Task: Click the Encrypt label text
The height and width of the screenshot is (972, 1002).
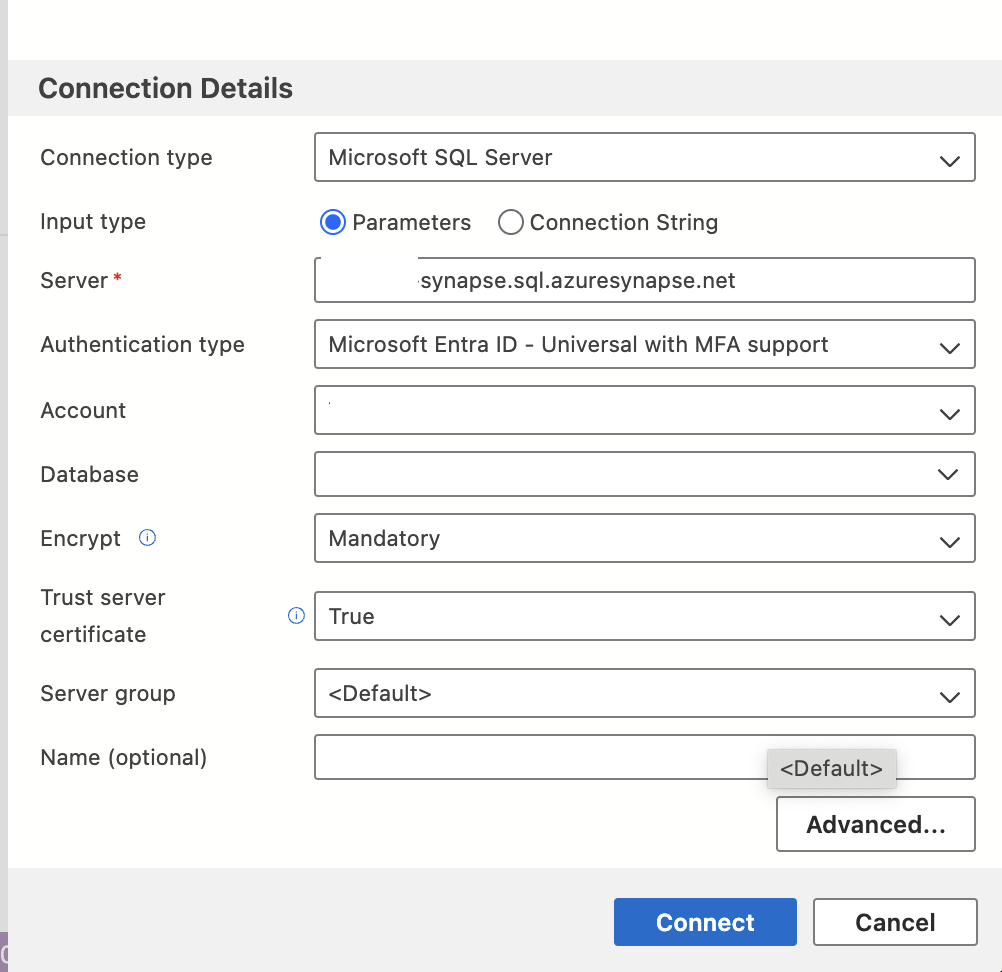Action: coord(81,539)
